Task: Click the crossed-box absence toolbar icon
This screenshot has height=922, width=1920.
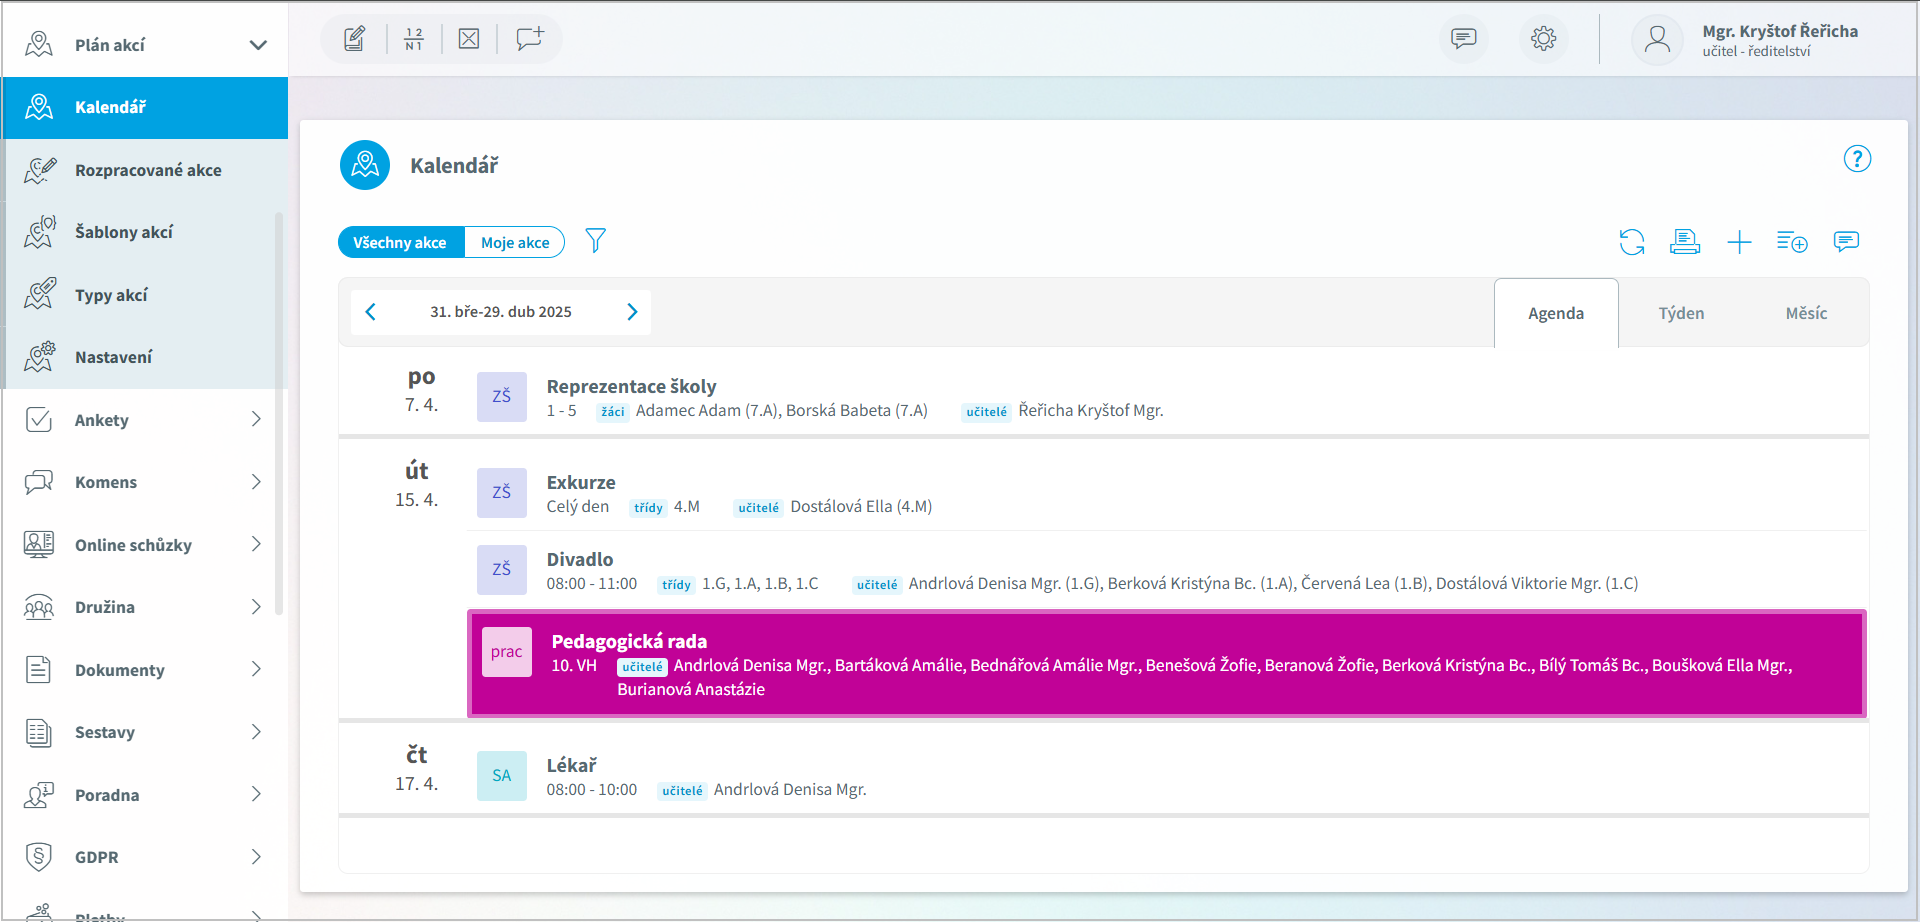Action: (469, 39)
